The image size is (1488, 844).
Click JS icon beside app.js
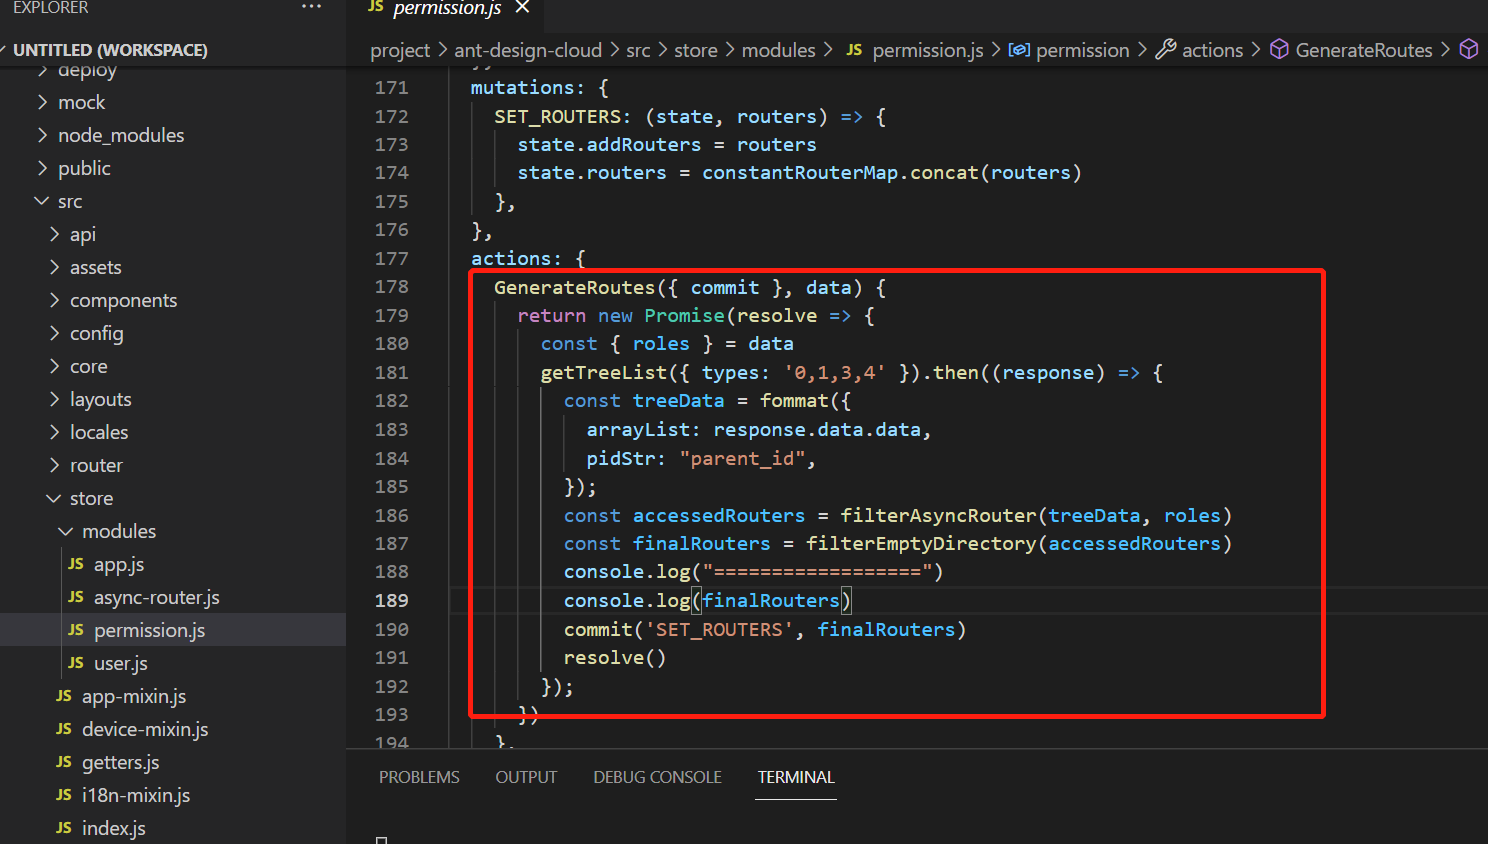(x=76, y=564)
